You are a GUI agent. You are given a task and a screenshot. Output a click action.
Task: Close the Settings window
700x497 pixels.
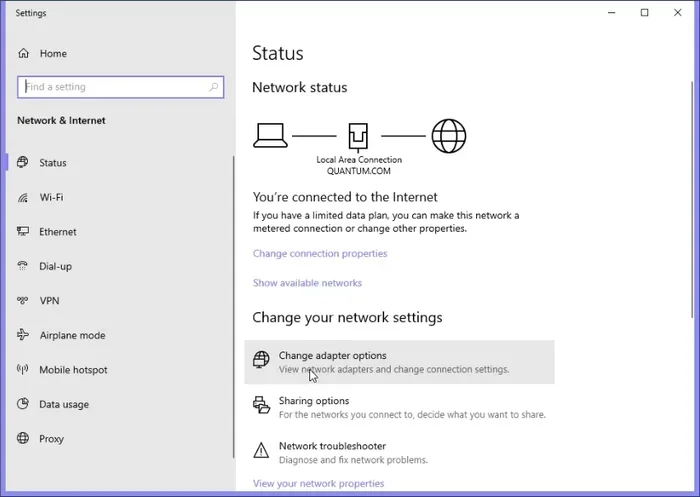[x=678, y=13]
